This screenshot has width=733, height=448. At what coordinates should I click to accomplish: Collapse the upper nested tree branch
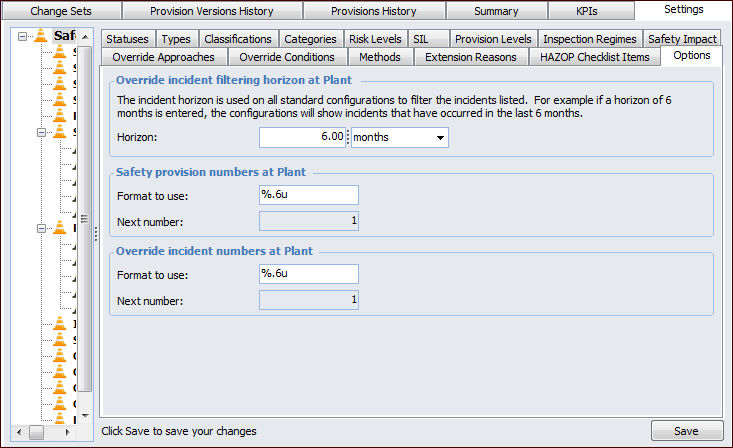coord(41,132)
